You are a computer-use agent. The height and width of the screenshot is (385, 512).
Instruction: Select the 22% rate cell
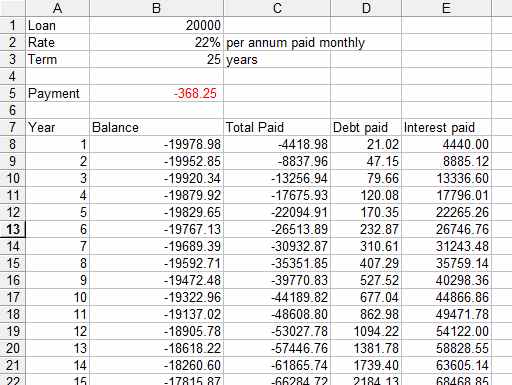[156, 42]
